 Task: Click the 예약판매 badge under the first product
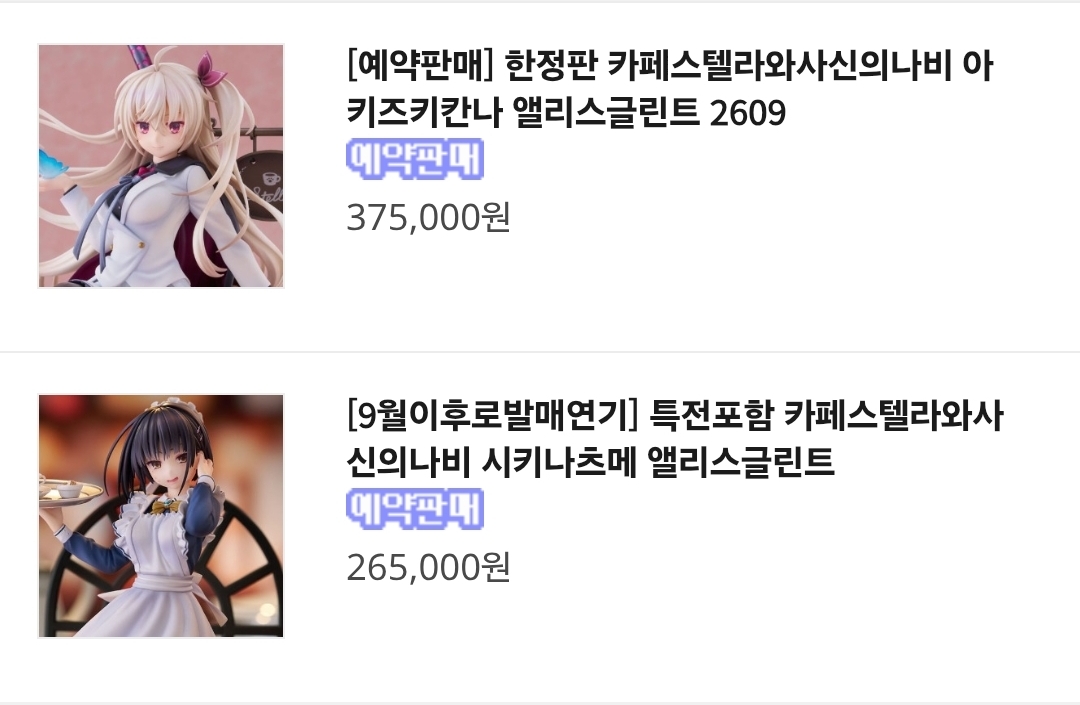(415, 159)
